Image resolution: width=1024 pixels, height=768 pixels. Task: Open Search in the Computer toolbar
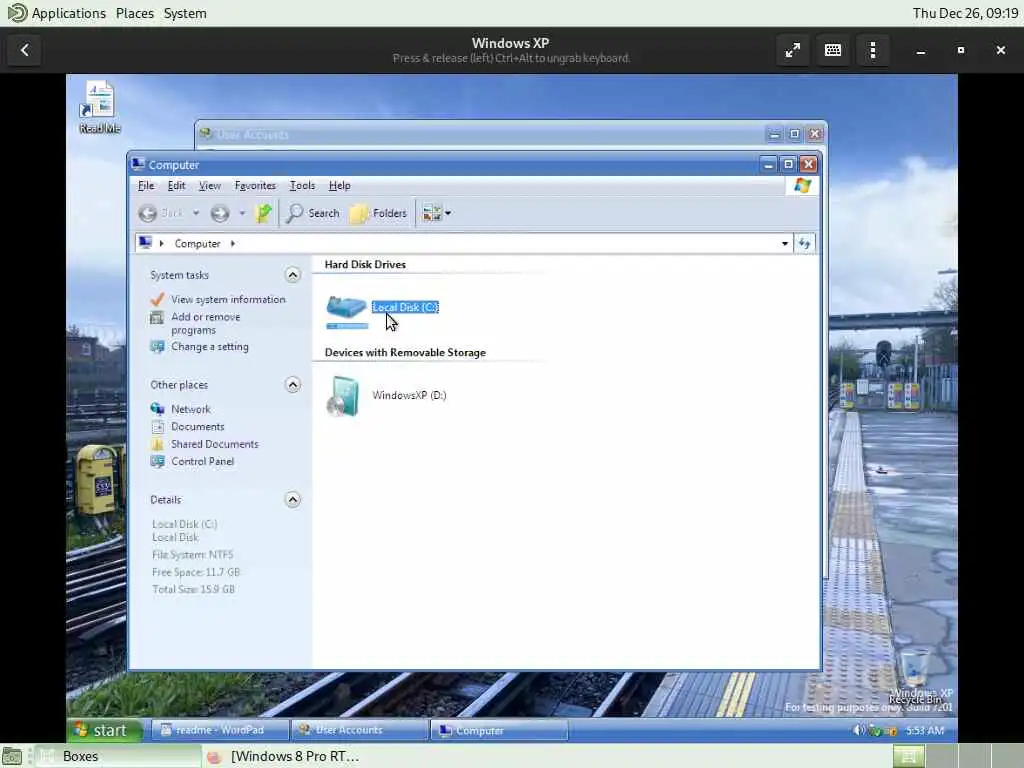(x=313, y=213)
